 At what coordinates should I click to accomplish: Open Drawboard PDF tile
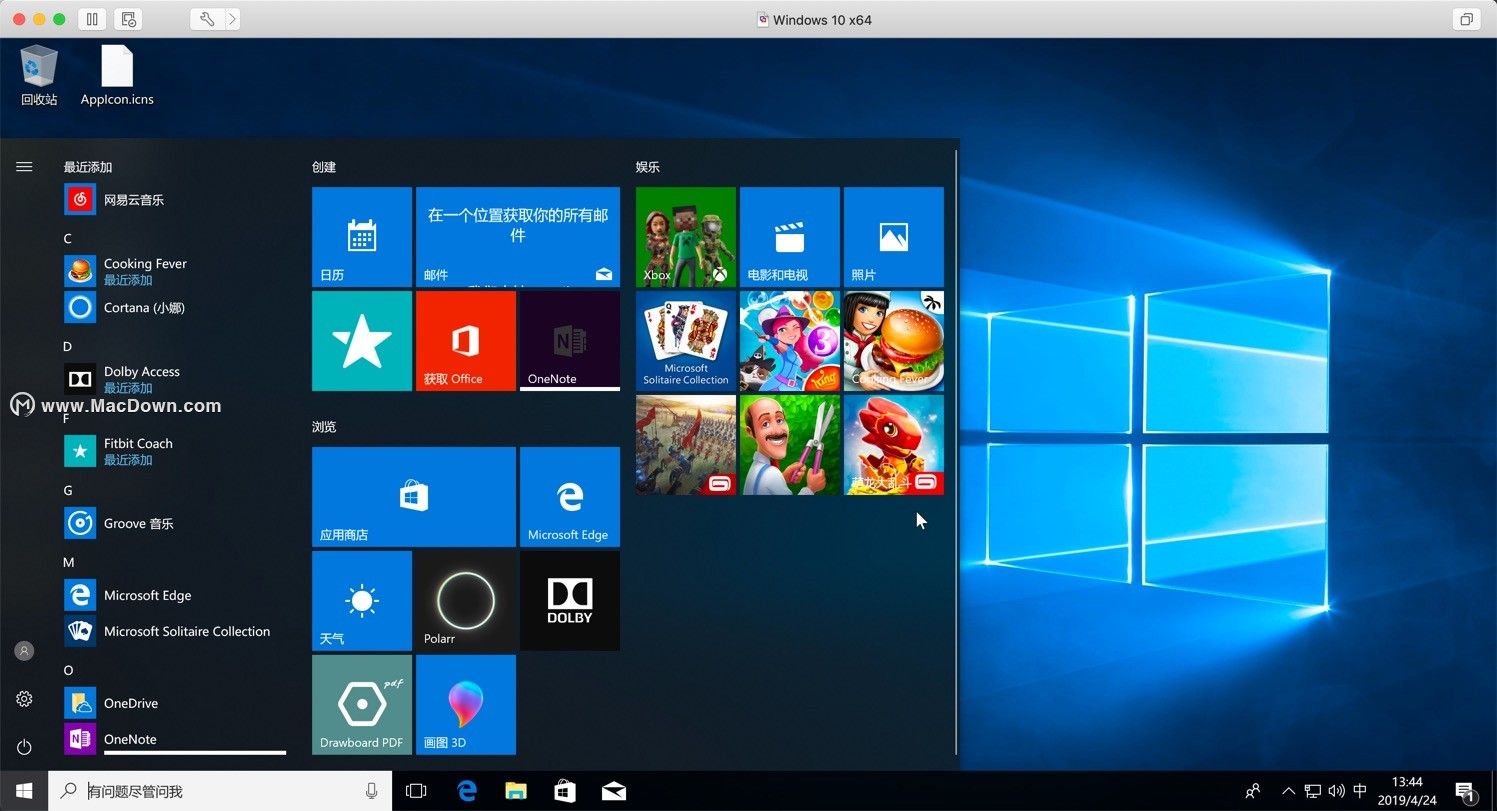(361, 704)
